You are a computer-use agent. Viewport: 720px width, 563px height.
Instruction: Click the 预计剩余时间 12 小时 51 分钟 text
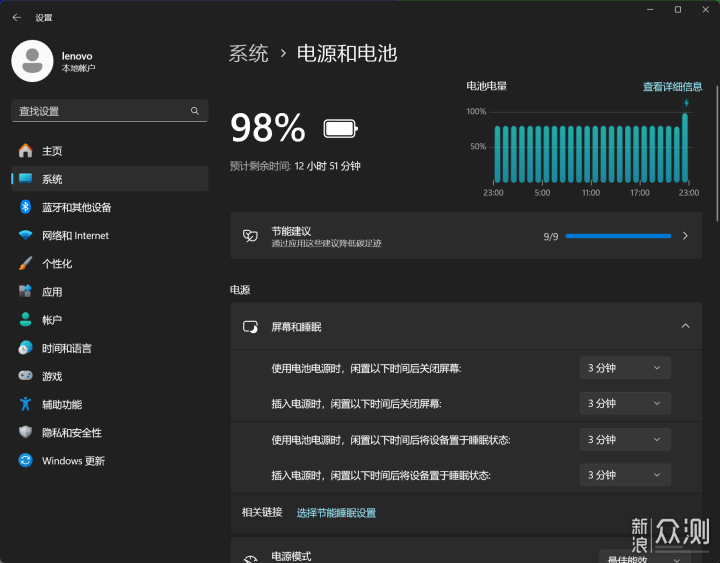click(295, 166)
